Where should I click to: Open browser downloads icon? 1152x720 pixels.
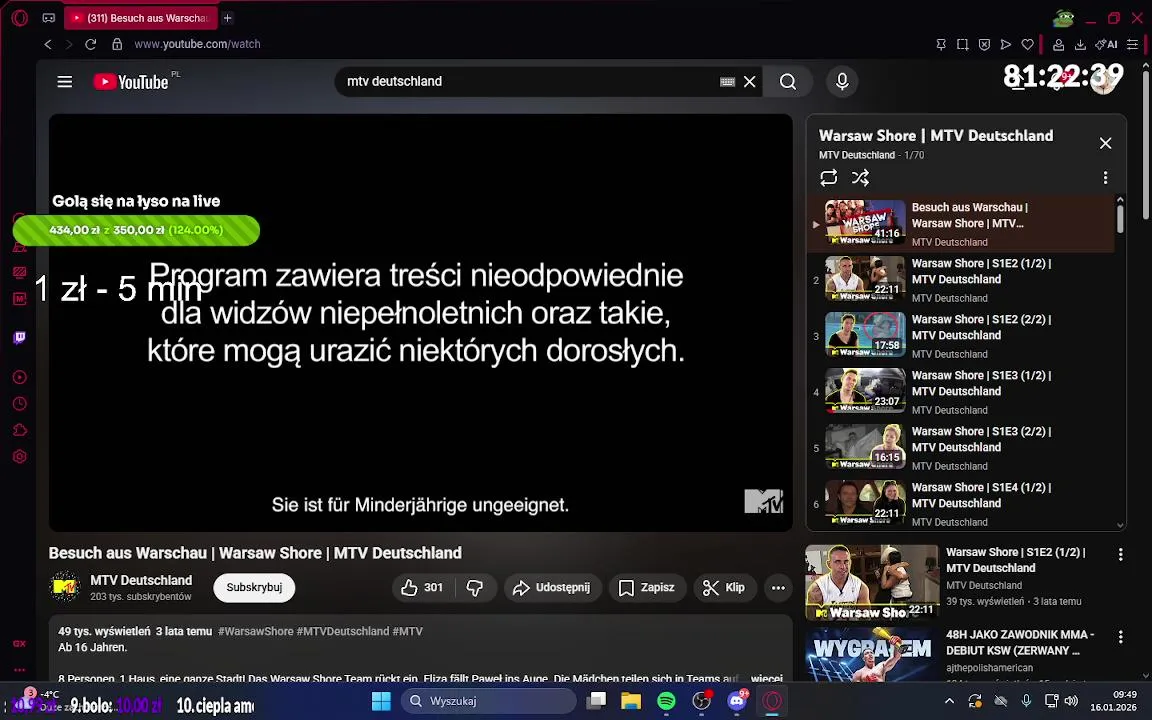tap(1080, 45)
